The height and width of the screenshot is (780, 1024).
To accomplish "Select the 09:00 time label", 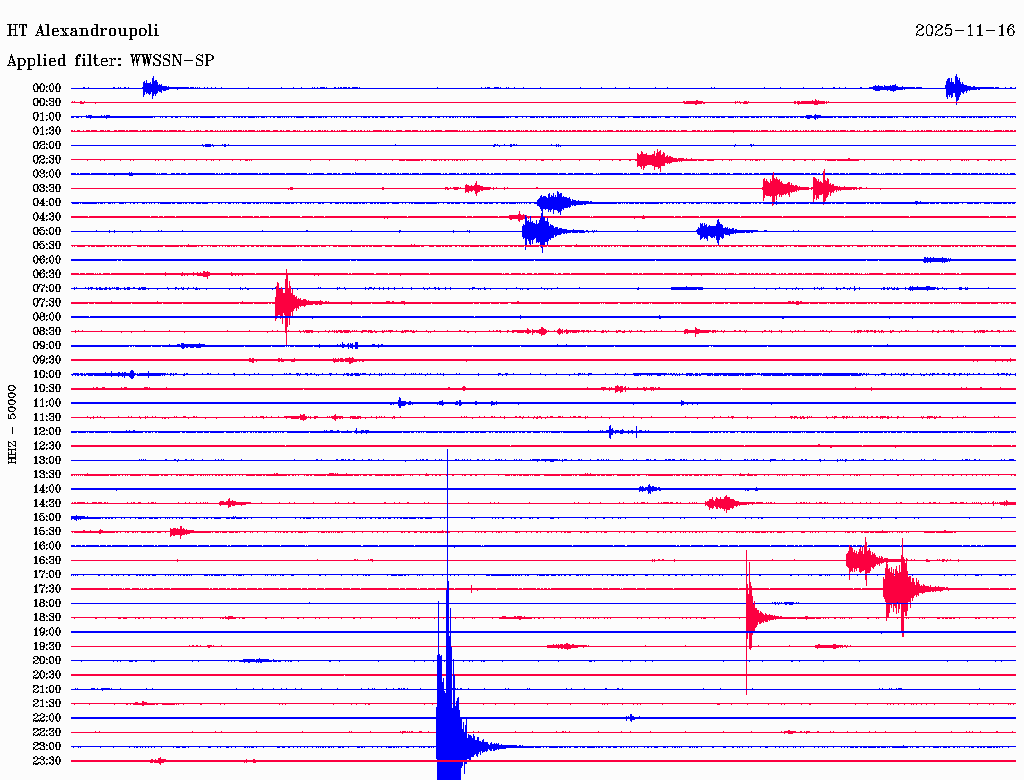I will tap(47, 346).
